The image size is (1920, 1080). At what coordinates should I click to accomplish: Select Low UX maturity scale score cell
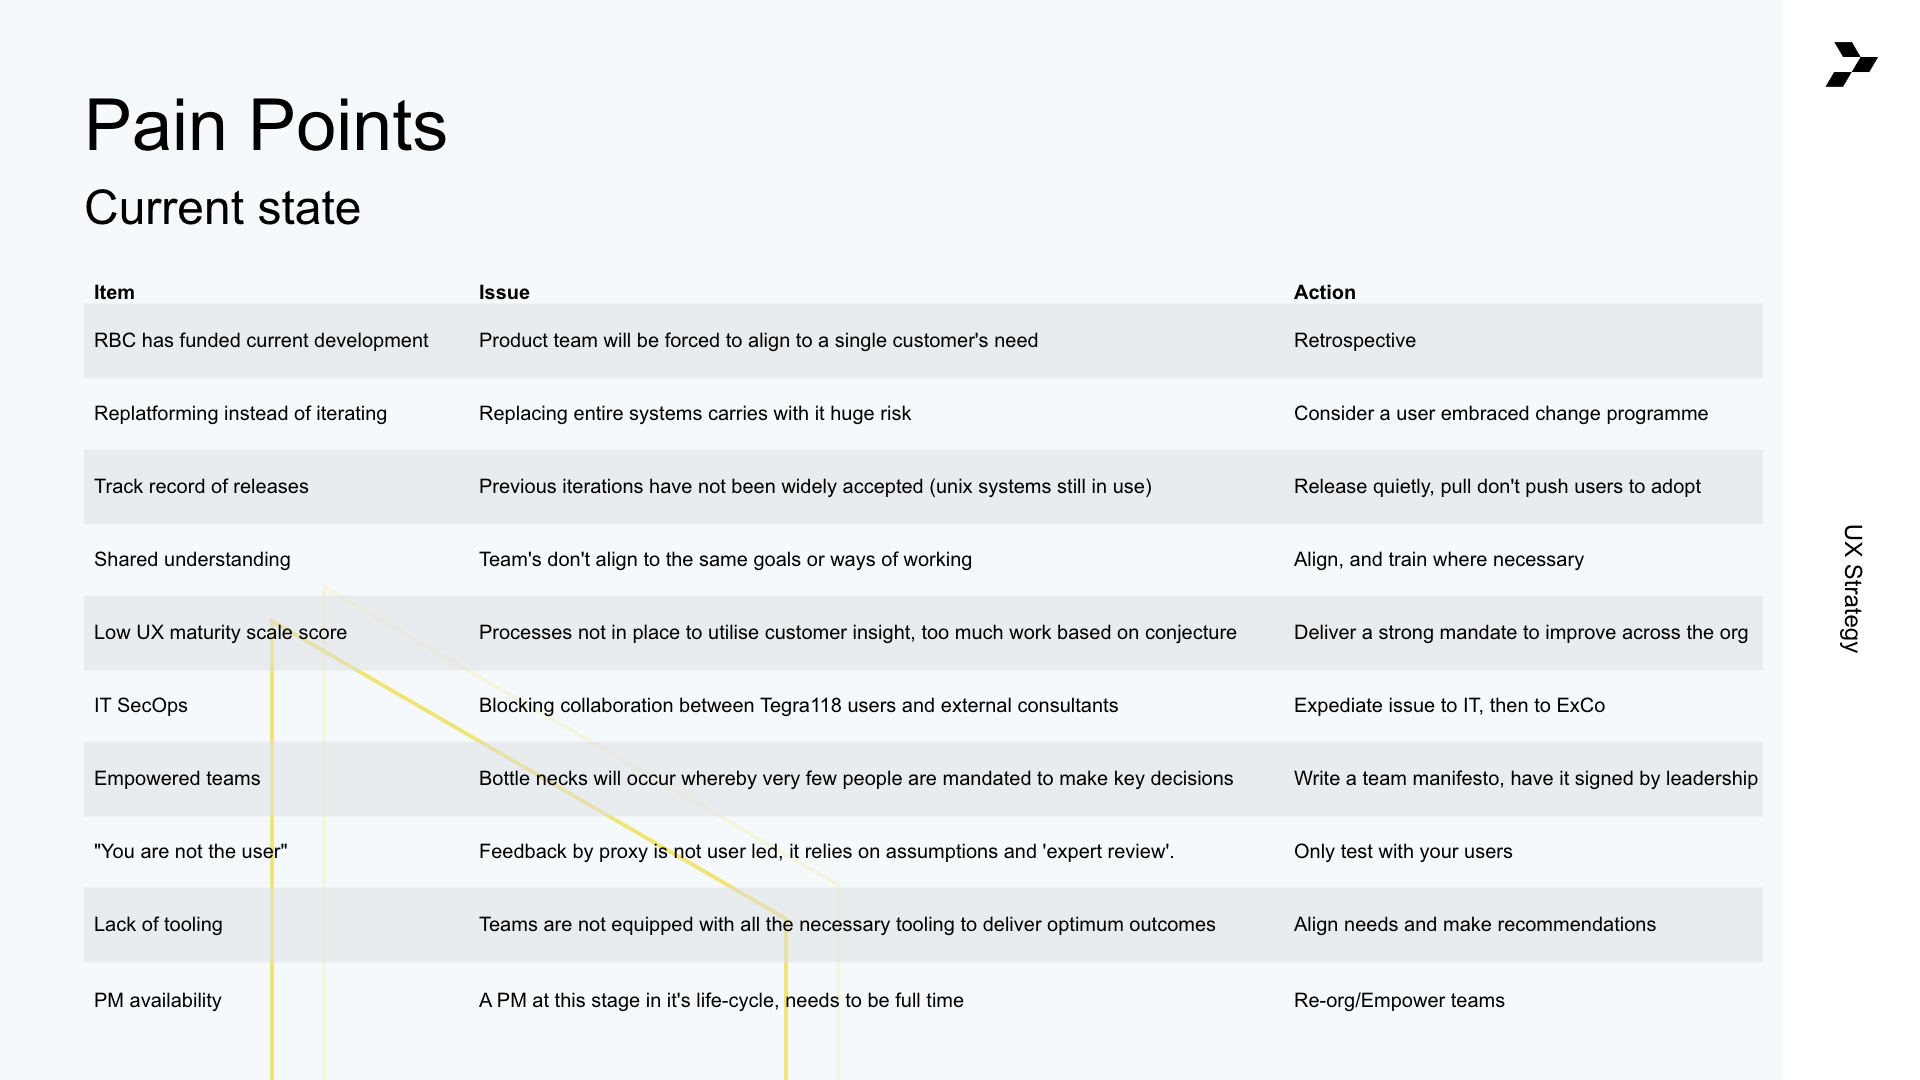click(x=220, y=633)
